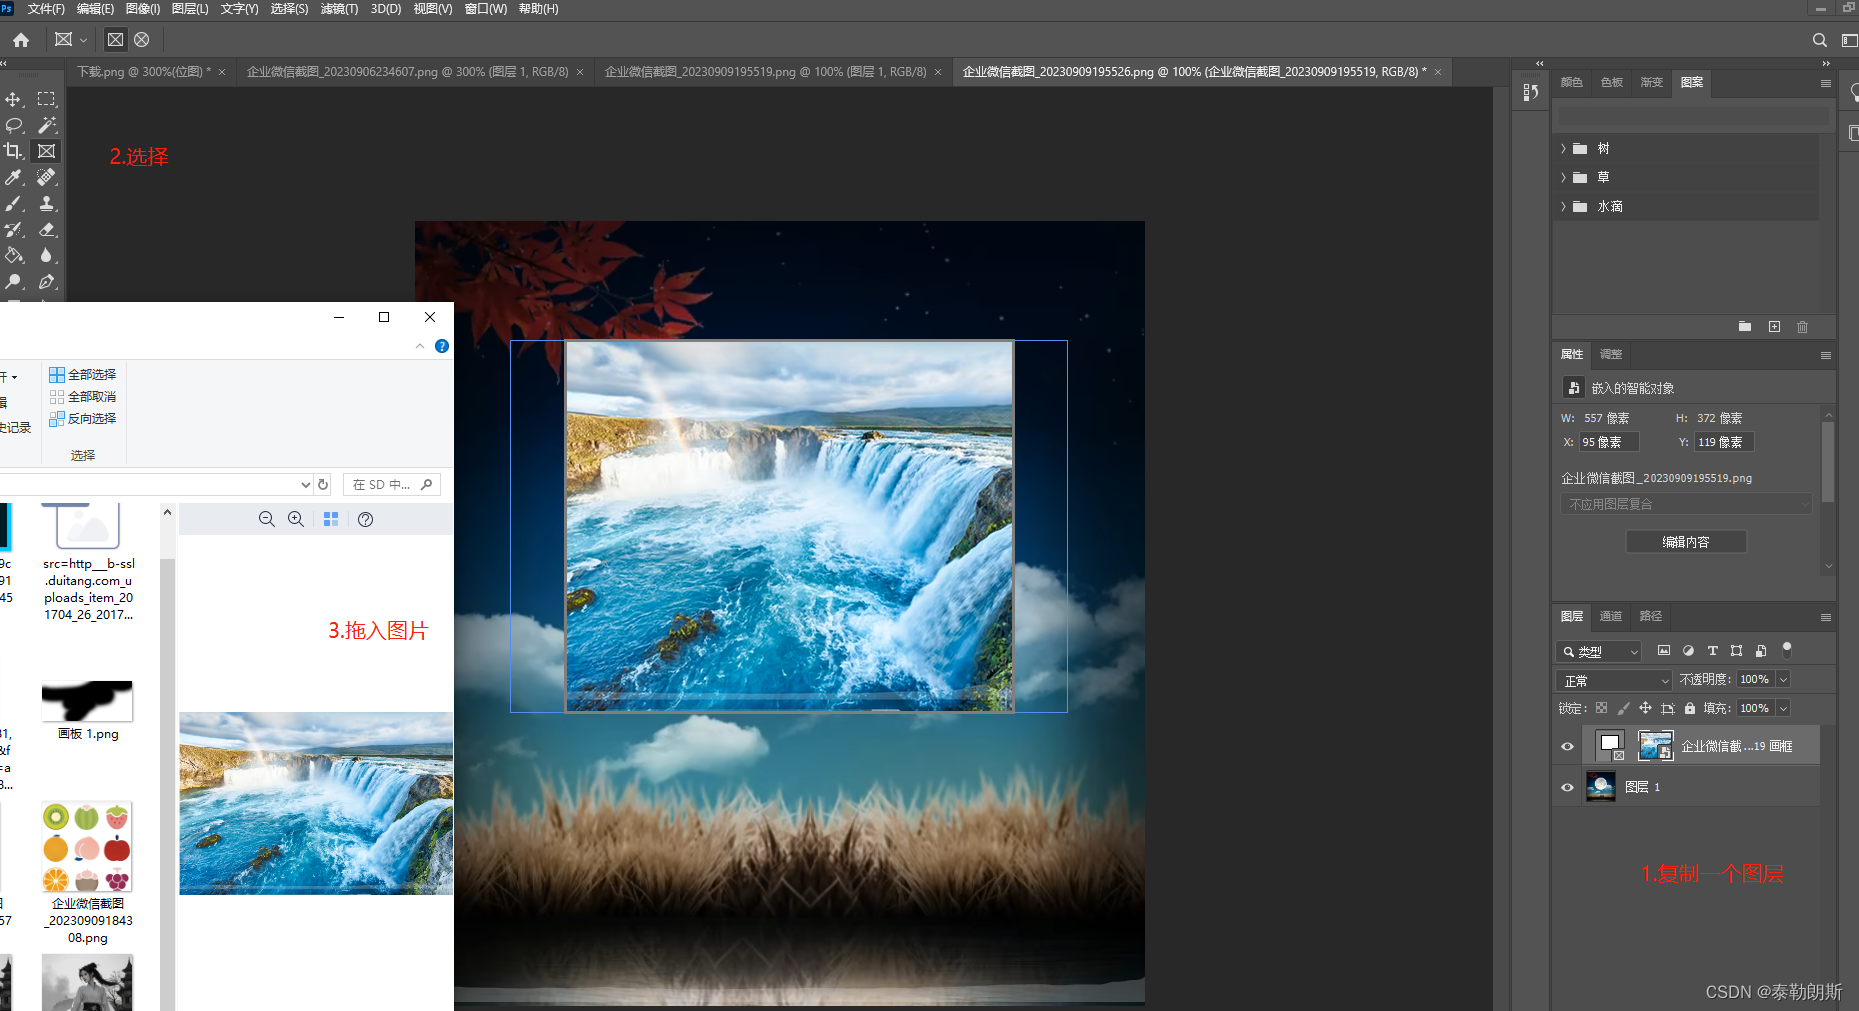Screen dimensions: 1859x1011
Task: Select the Magic Wand tool
Action: click(x=47, y=125)
